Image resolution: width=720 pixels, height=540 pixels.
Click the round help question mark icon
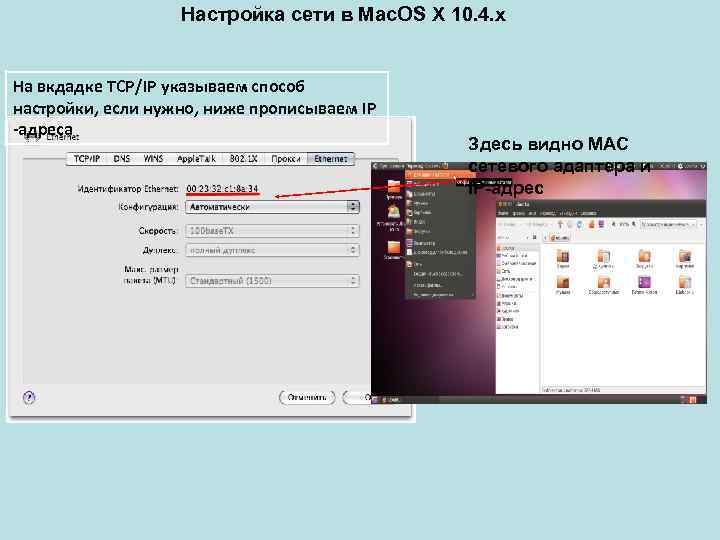click(x=29, y=397)
